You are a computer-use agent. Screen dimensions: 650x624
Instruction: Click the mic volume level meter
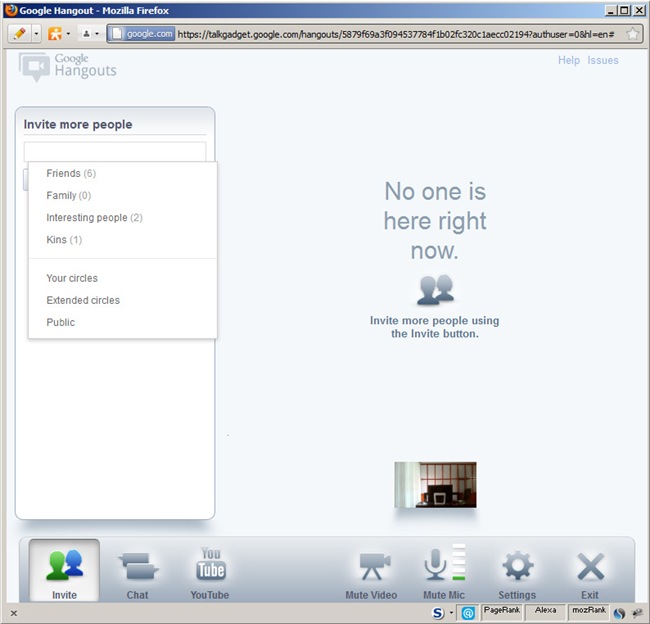click(x=458, y=562)
